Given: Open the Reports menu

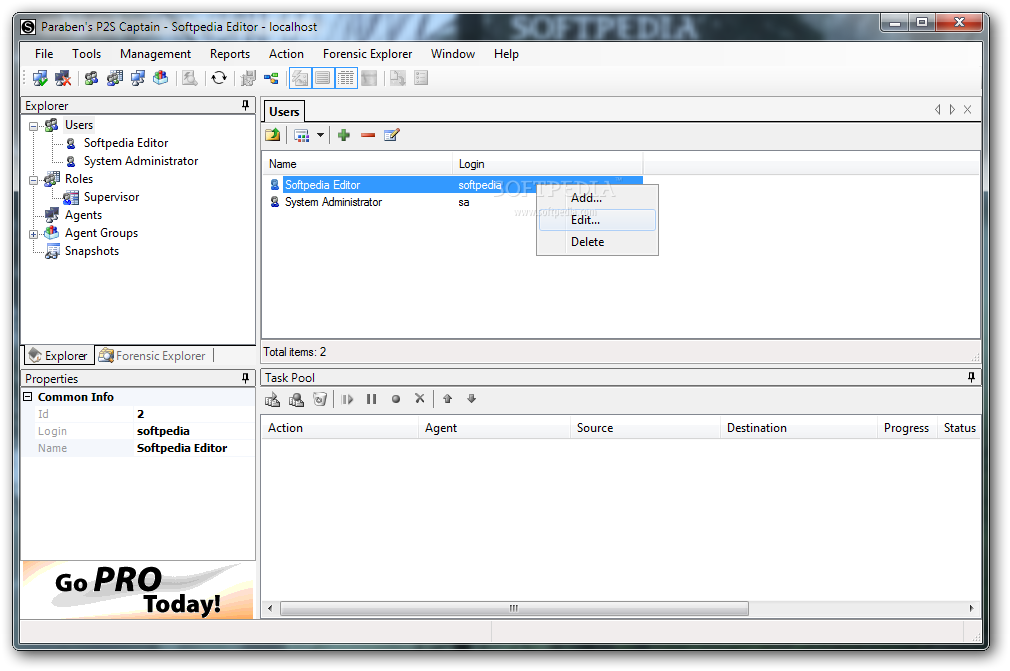Looking at the screenshot, I should [229, 54].
